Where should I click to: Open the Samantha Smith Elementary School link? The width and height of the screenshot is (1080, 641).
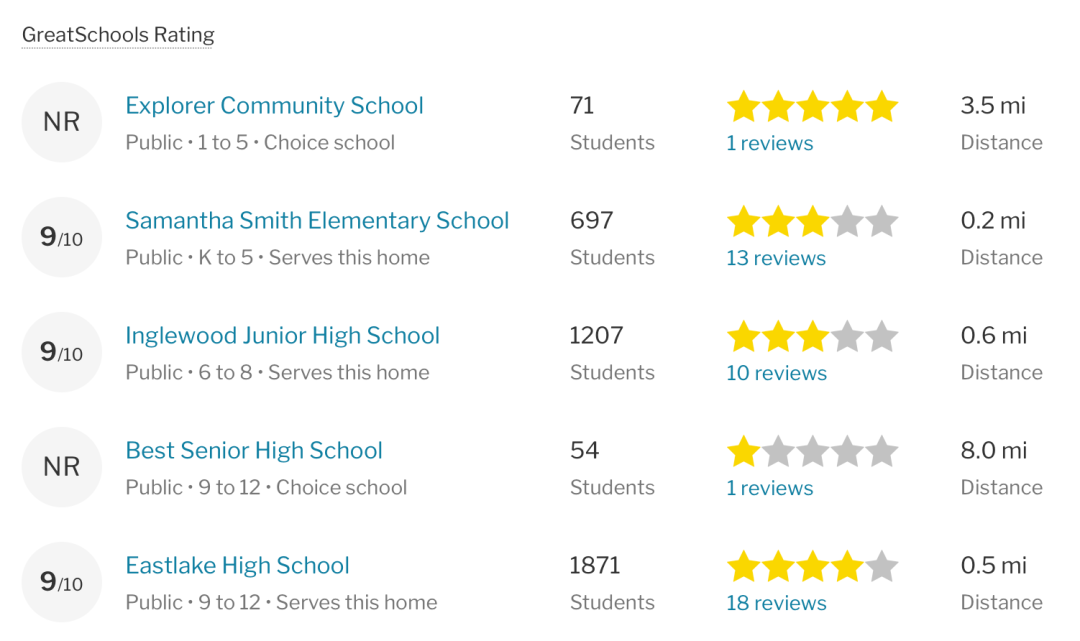pos(317,220)
